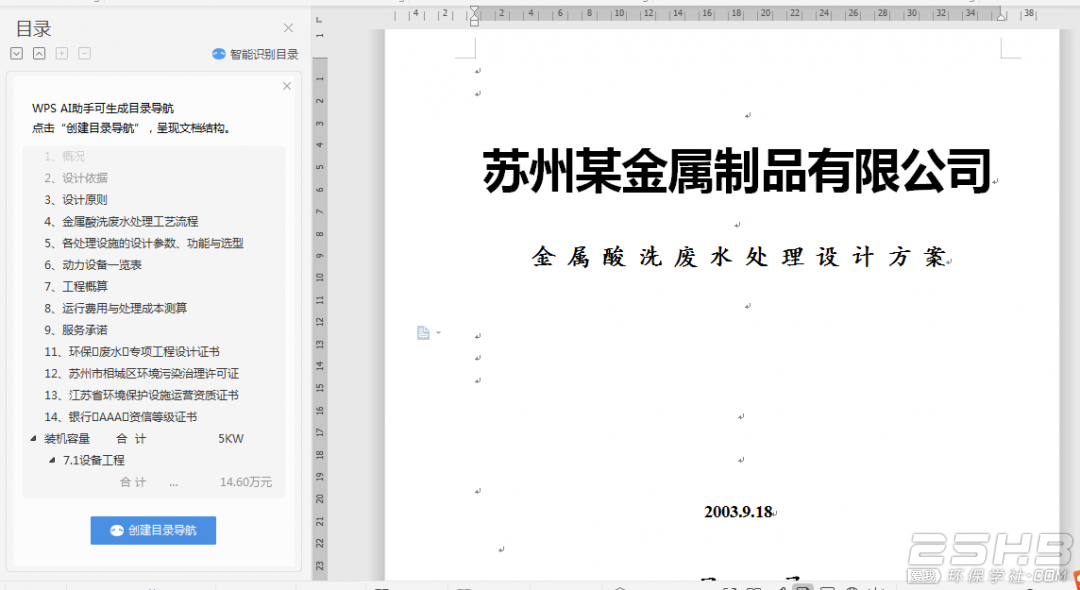Go to heading 3、设计原则
The image size is (1080, 590).
(x=76, y=200)
